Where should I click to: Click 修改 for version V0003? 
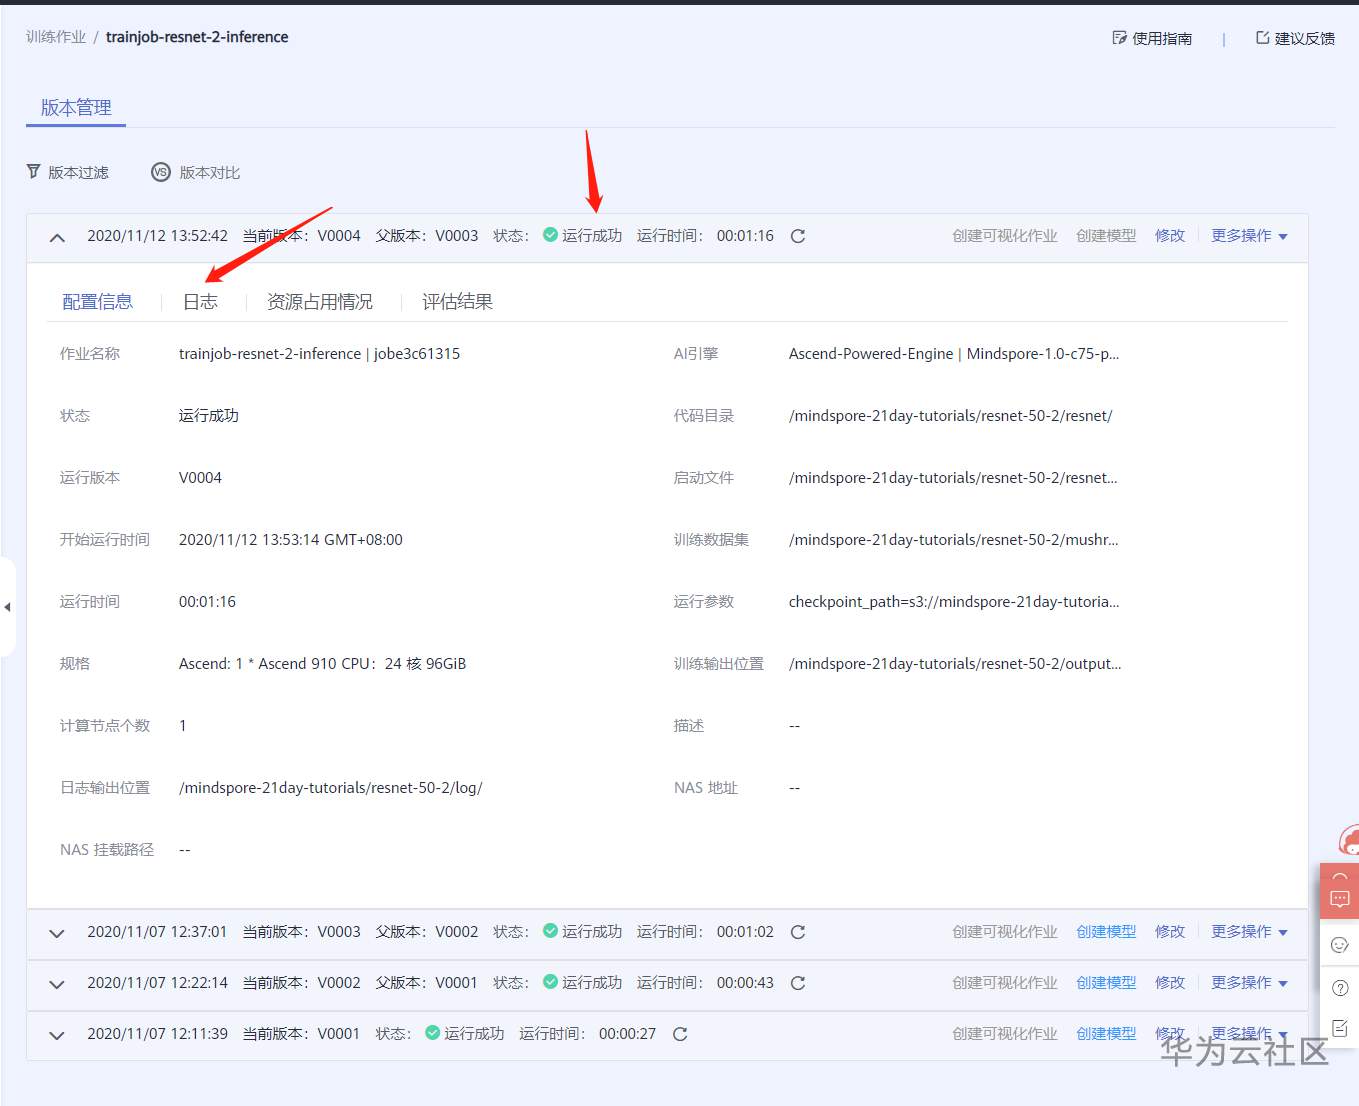point(1170,932)
